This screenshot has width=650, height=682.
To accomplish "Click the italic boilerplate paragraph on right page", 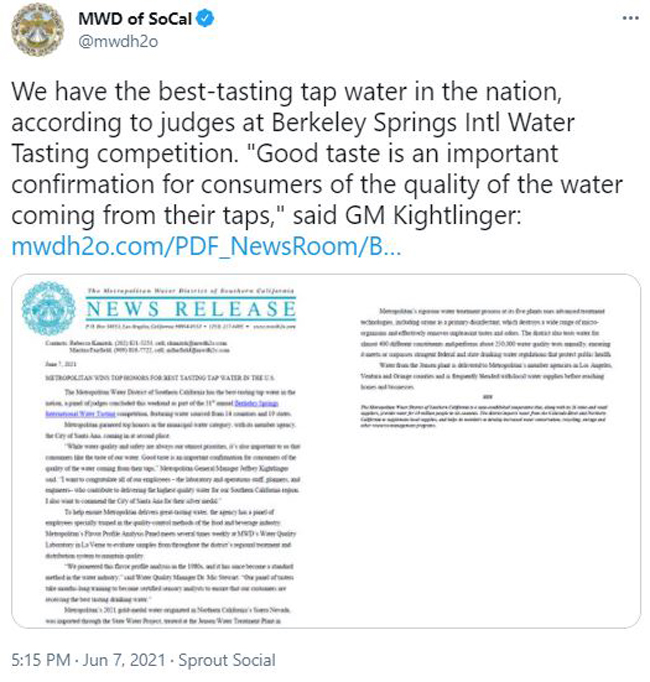I will (x=484, y=416).
